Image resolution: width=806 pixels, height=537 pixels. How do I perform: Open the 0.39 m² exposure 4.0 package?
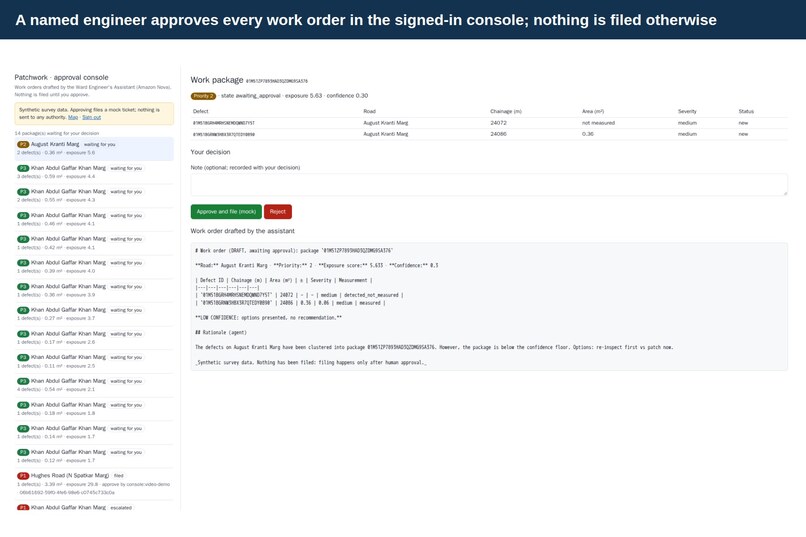point(94,267)
